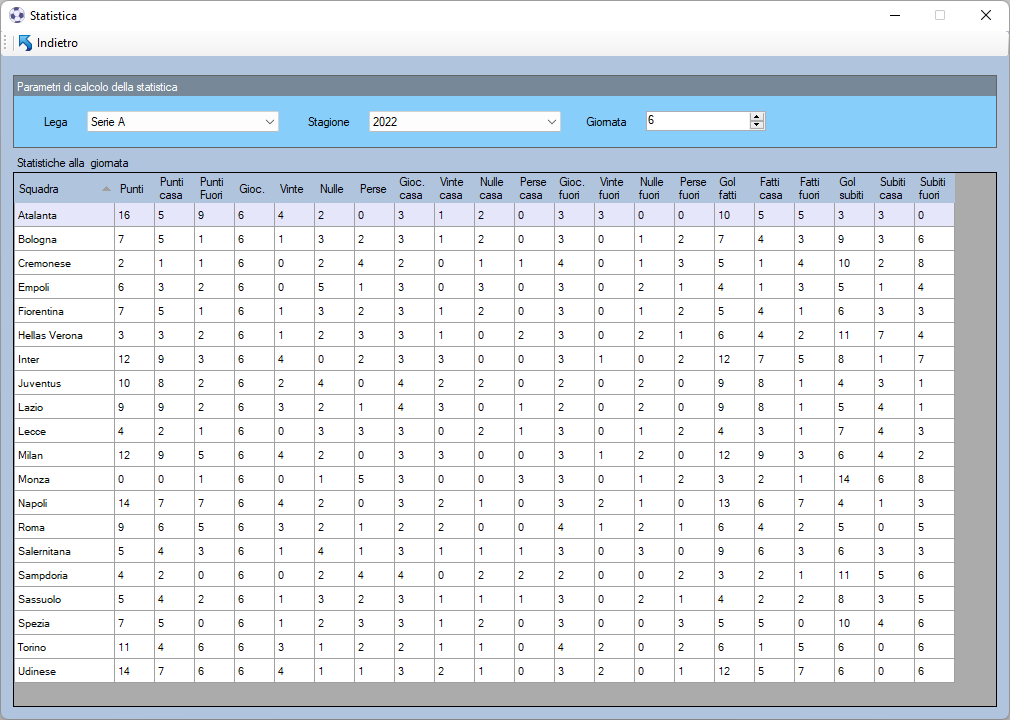Select the Sampdoria team row
Screen dimensions: 1010x720
(x=484, y=575)
